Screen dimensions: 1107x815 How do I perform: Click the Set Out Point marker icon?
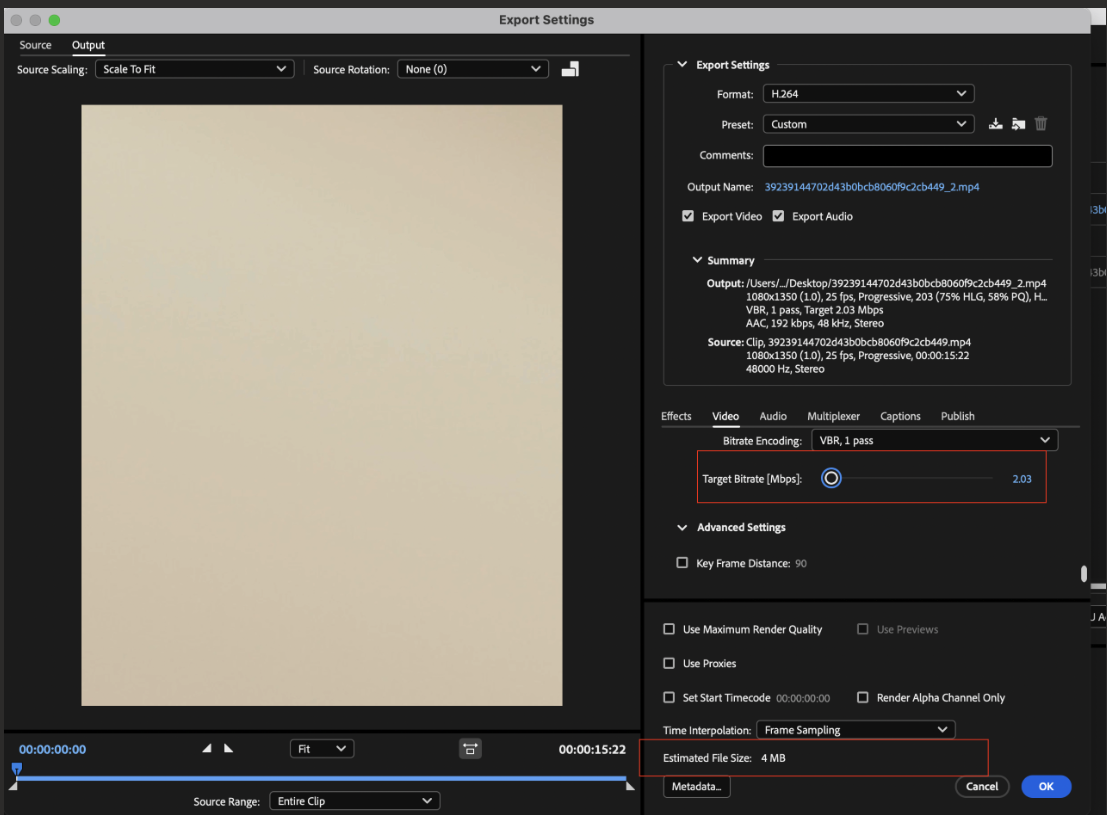[x=228, y=748]
